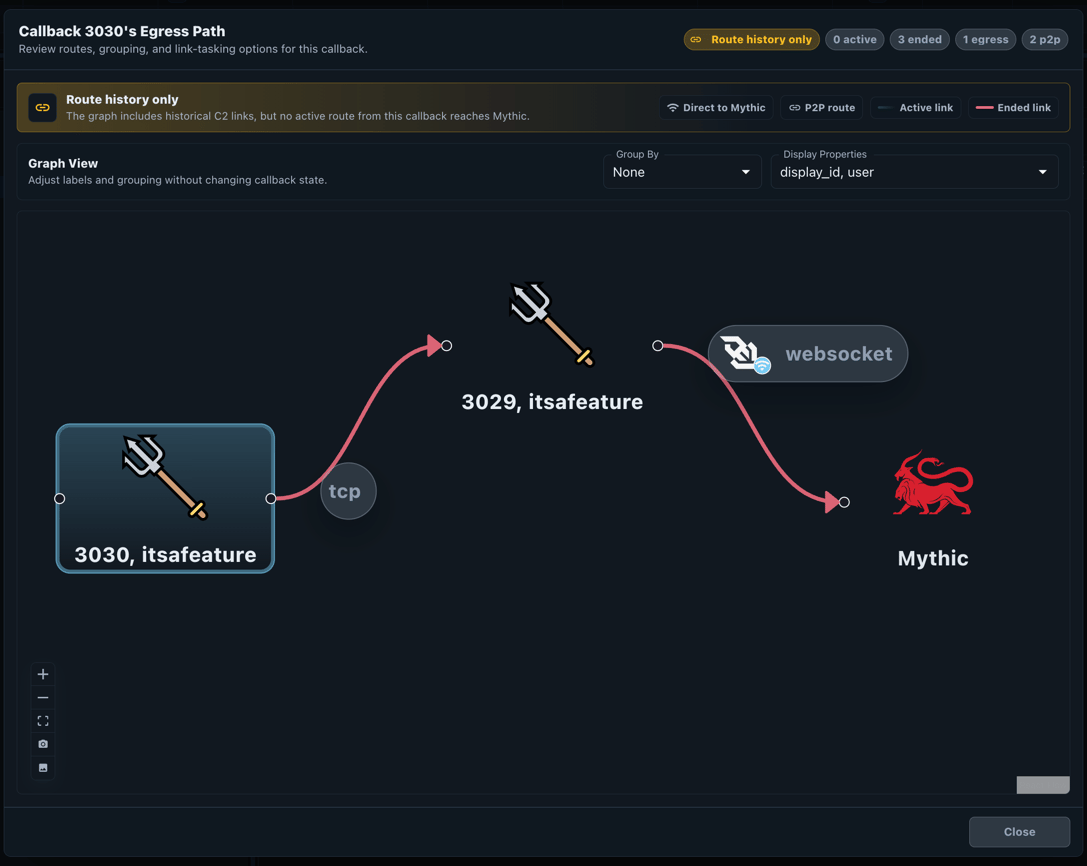Click the left handle of node 3030
This screenshot has height=866, width=1087.
tap(60, 499)
